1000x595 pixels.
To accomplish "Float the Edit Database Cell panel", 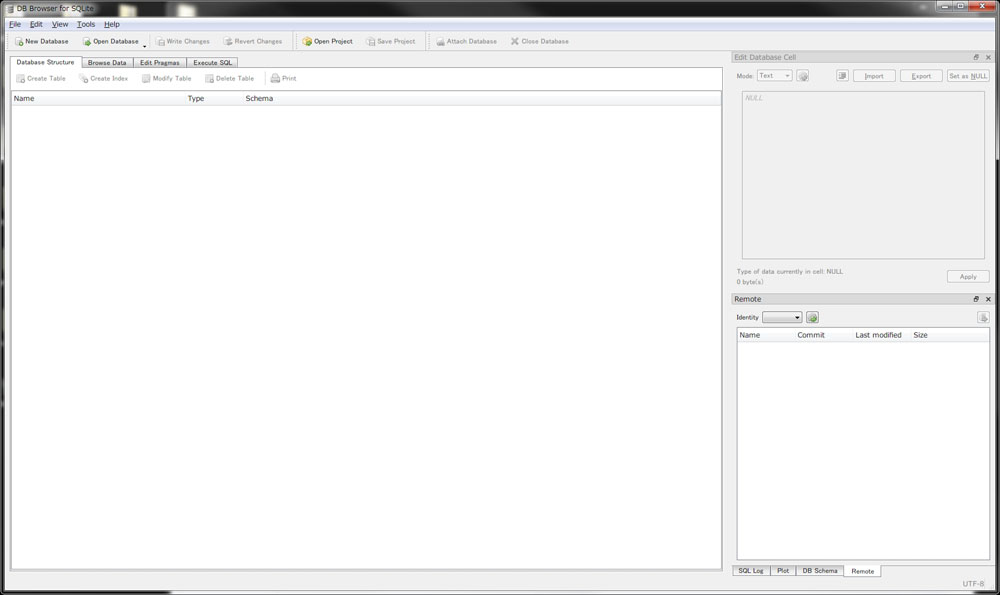I will click(x=976, y=57).
